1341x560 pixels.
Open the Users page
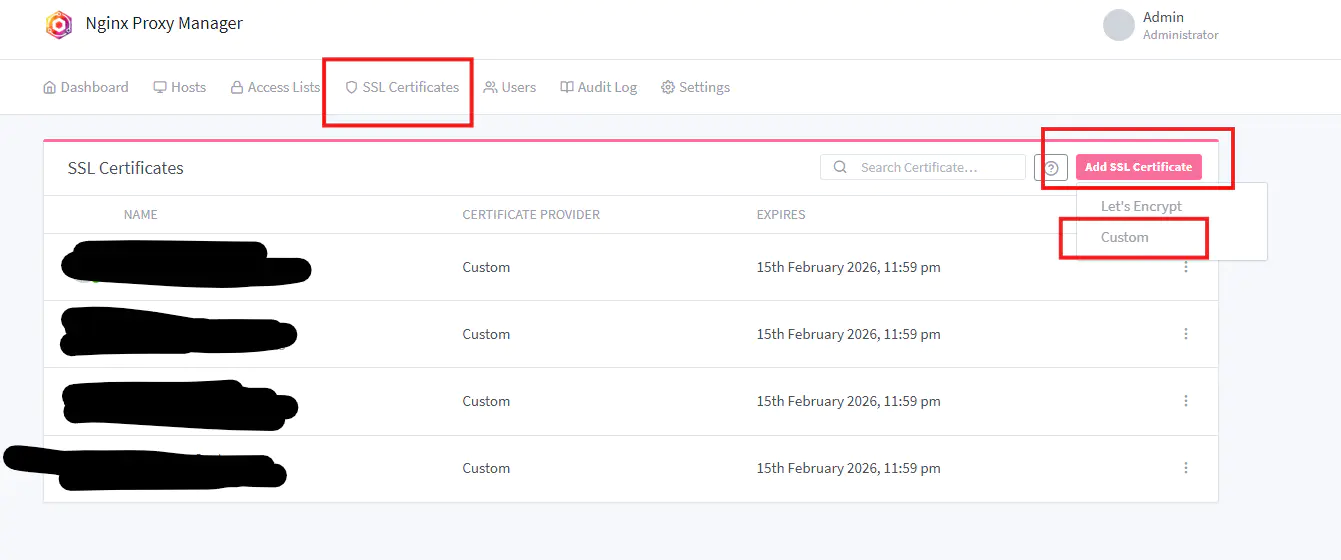tap(510, 87)
